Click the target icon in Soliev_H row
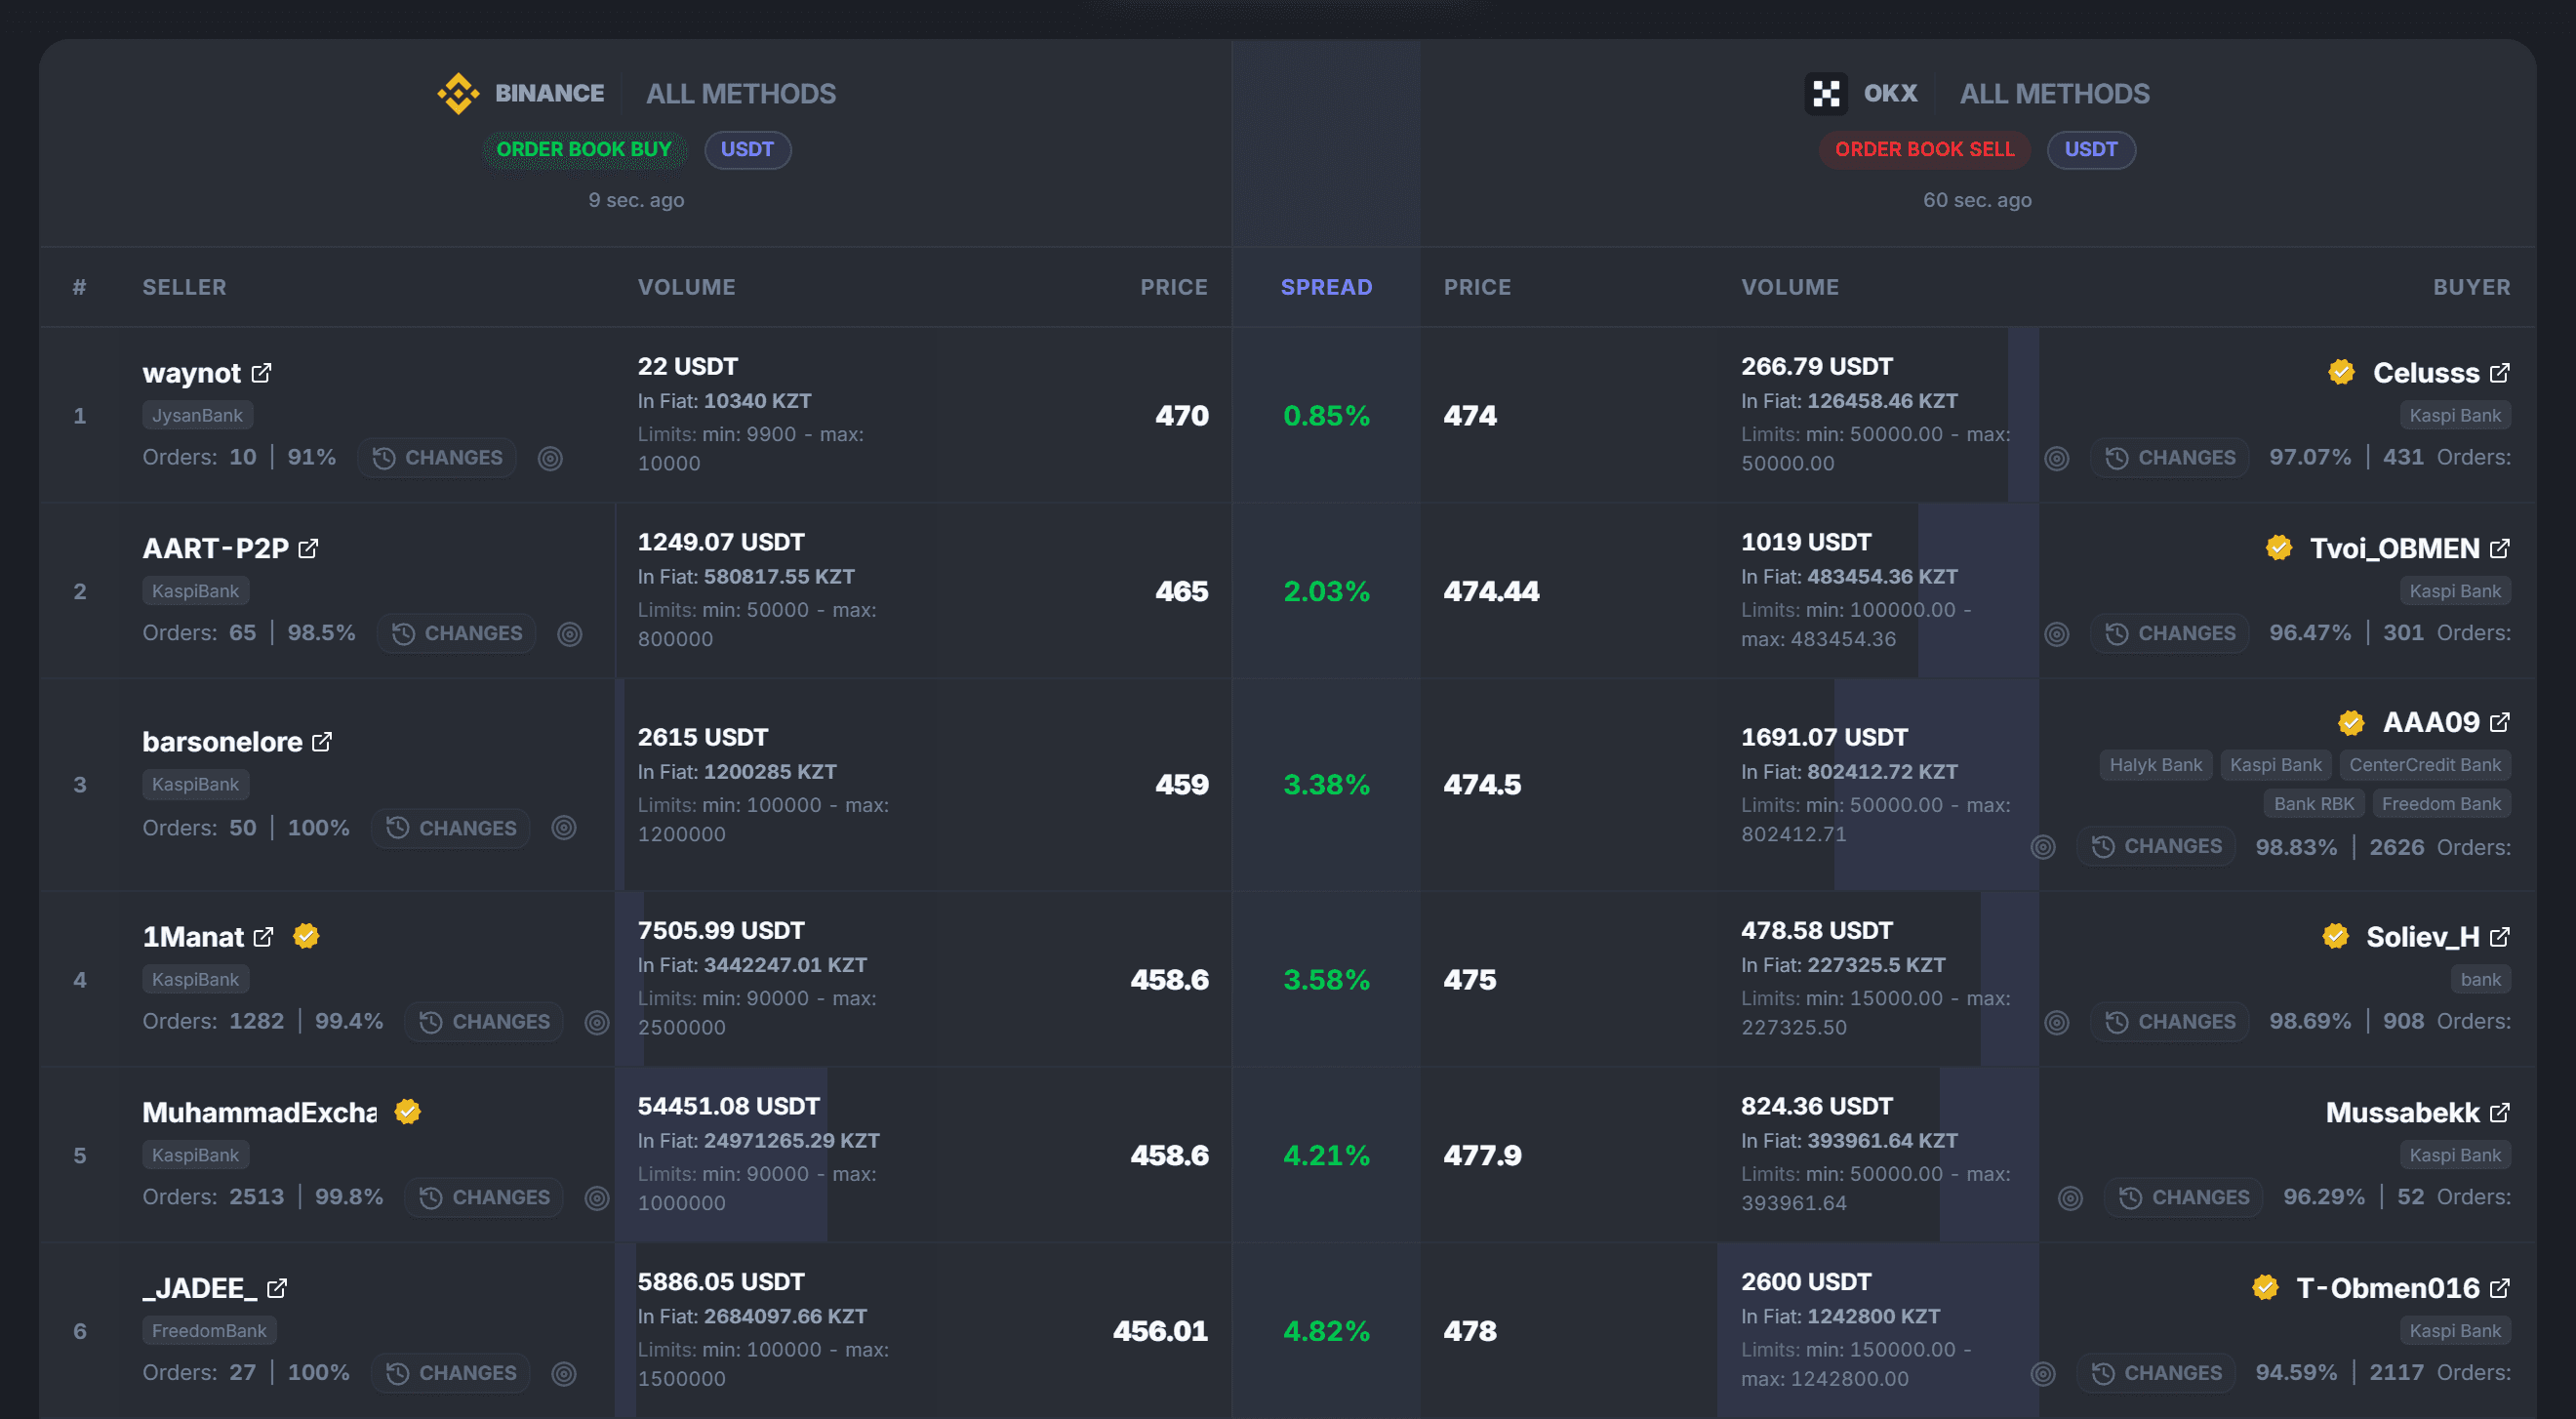 2057,1022
